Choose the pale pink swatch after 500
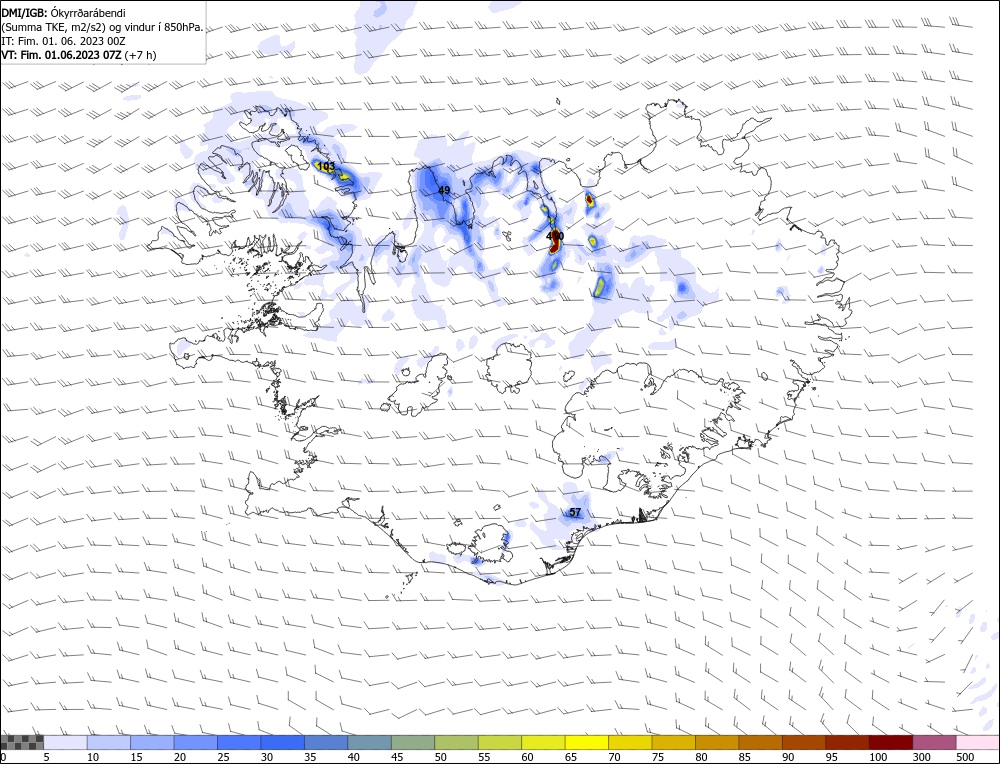 click(977, 742)
